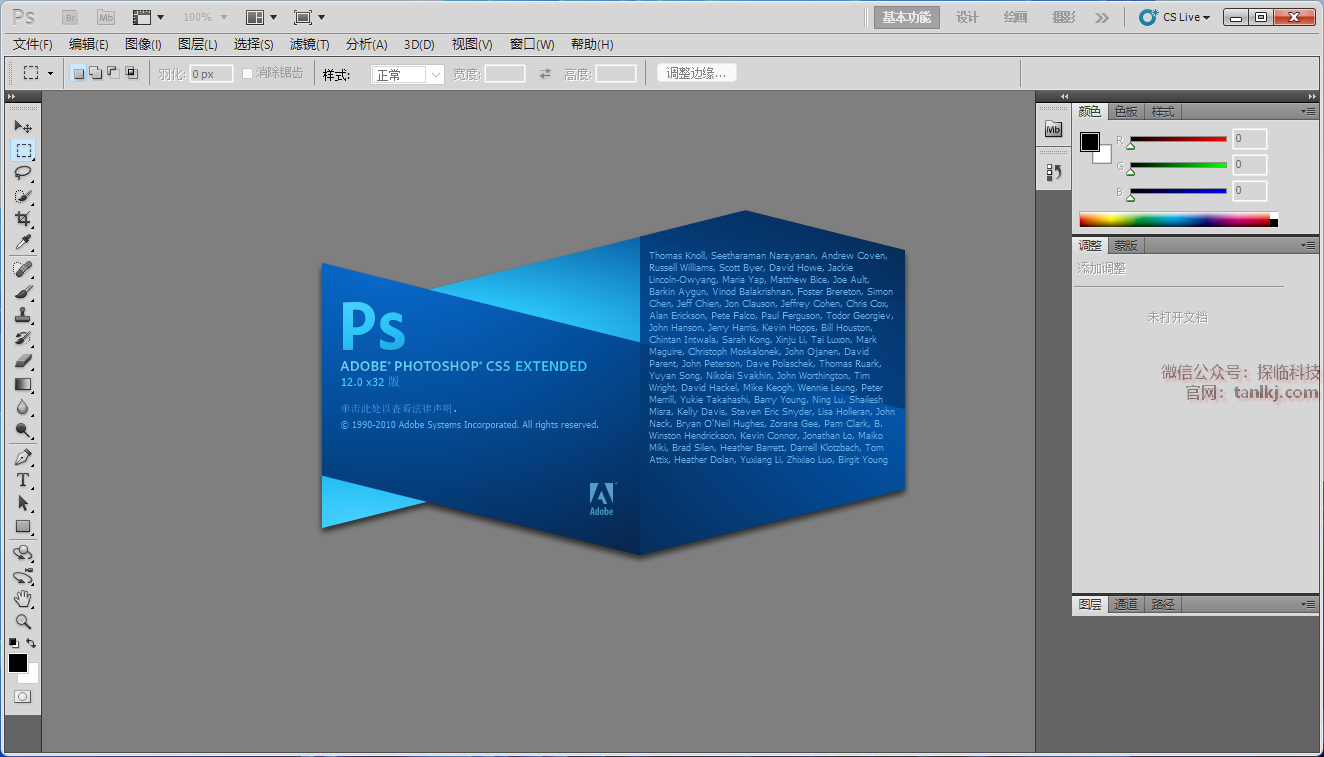Open the Color panel options menu
The height and width of the screenshot is (757, 1324).
click(1308, 111)
